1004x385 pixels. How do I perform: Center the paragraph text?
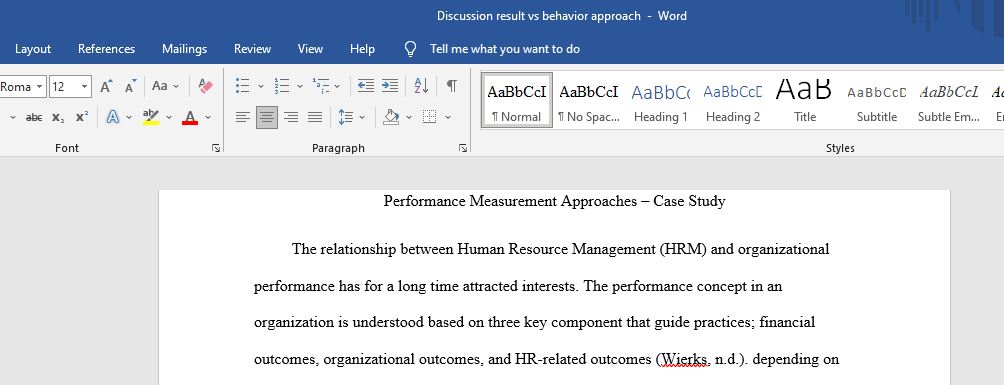[267, 117]
